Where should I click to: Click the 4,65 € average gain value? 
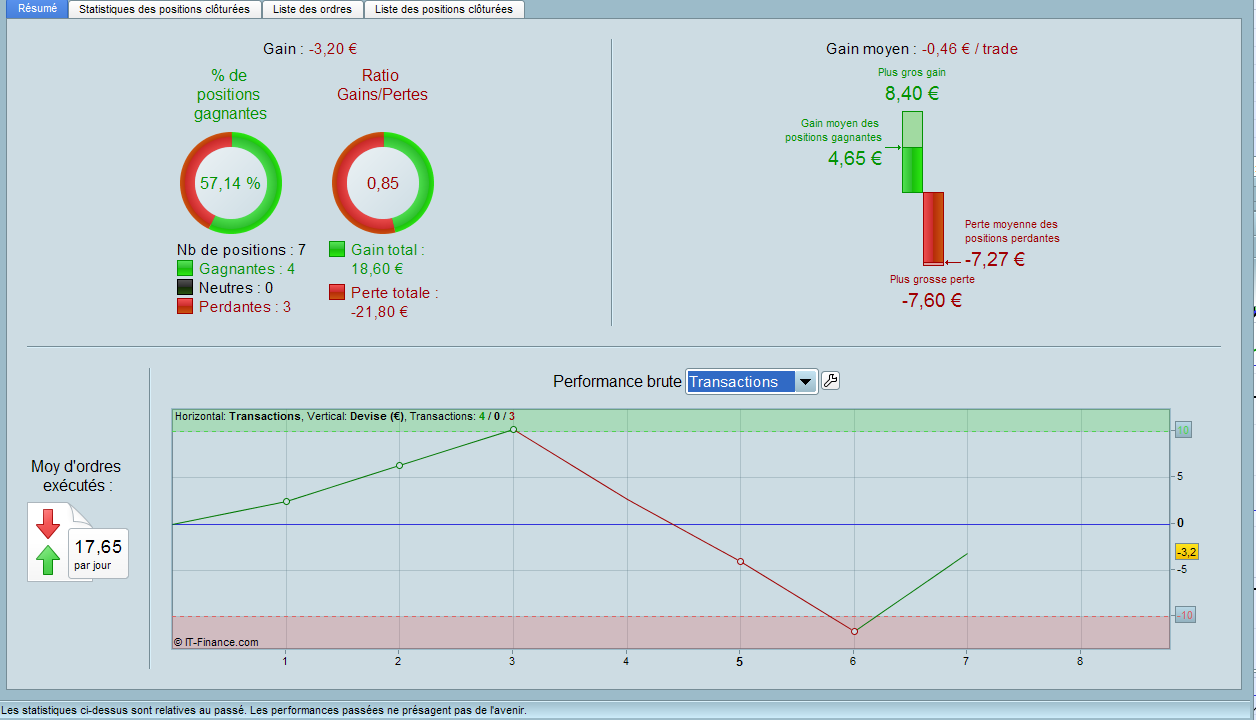(855, 158)
